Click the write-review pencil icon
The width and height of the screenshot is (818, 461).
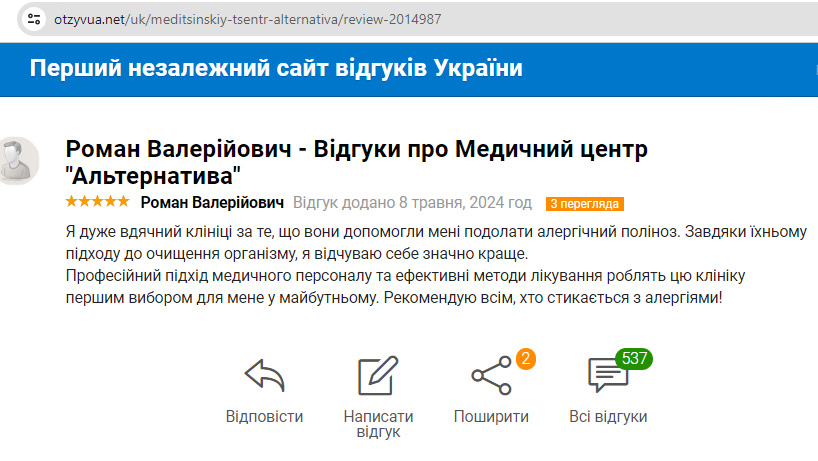pyautogui.click(x=378, y=376)
